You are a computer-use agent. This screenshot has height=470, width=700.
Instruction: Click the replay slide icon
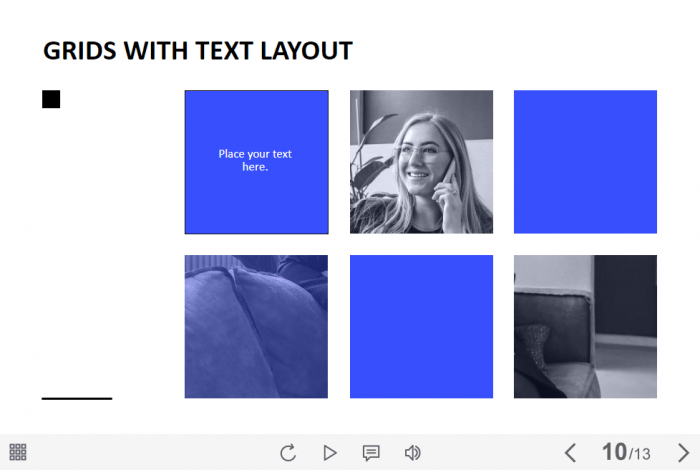coord(288,453)
